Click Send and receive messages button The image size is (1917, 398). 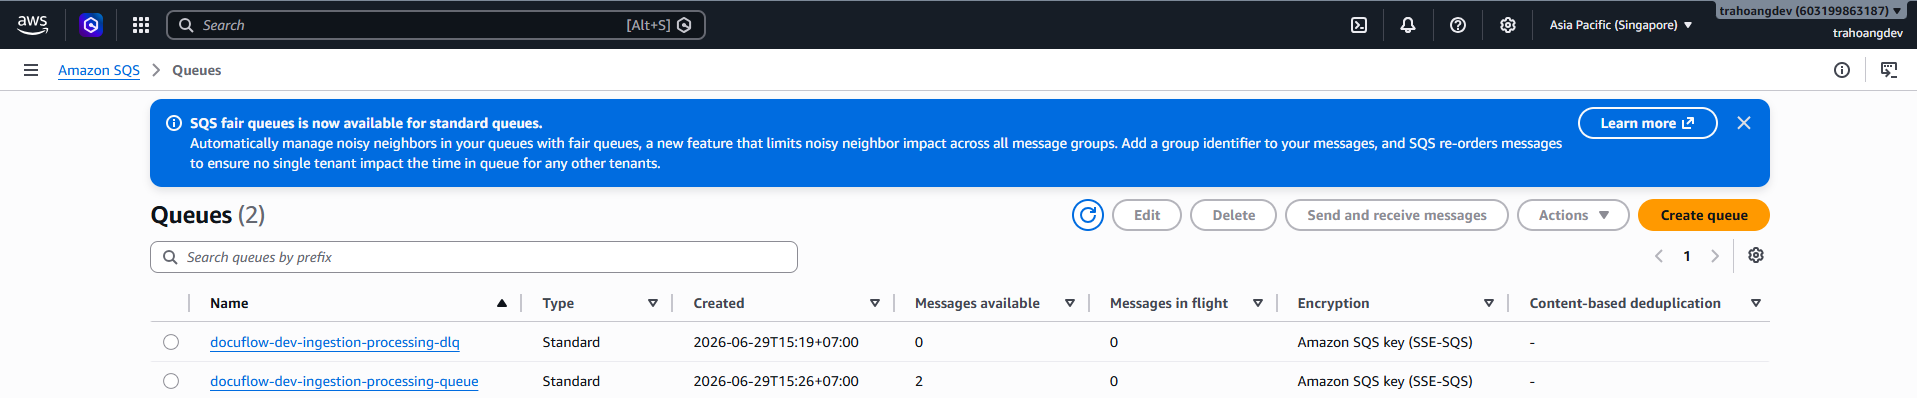pyautogui.click(x=1396, y=215)
